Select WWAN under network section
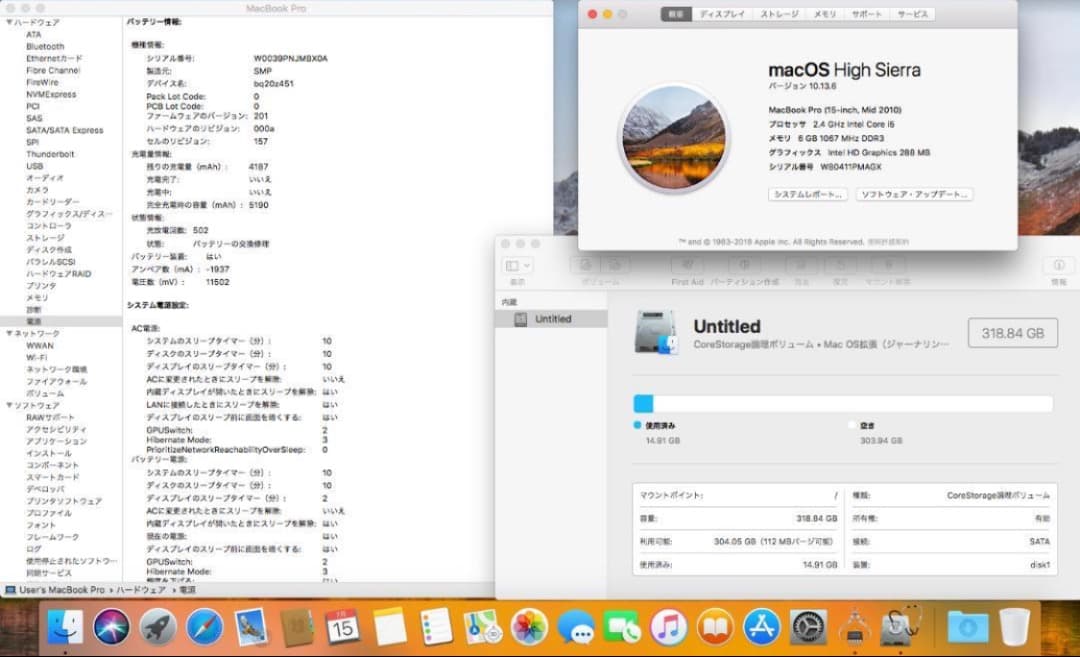Screen dimensions: 1080x657 pos(40,346)
